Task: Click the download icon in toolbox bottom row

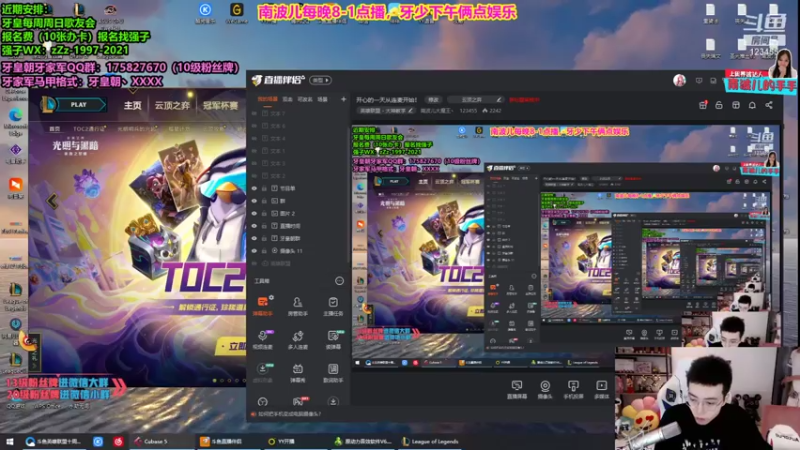Action: click(333, 402)
